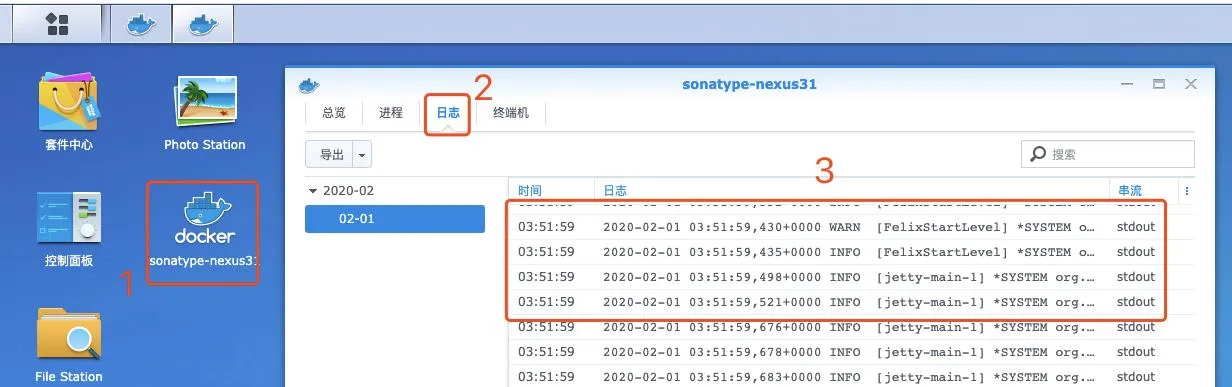This screenshot has width=1232, height=387.
Task: Click stdout in the 59,498 row
Action: [x=1136, y=277]
